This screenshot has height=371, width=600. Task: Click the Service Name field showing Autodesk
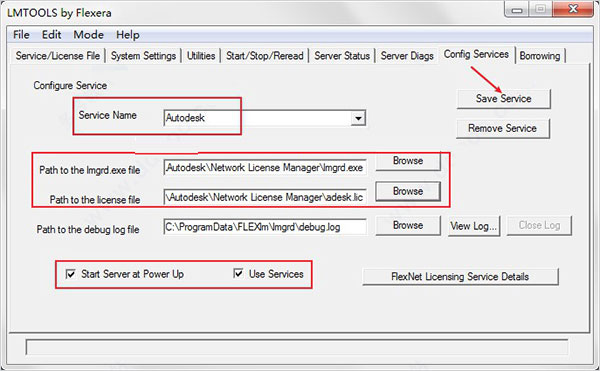[x=264, y=118]
